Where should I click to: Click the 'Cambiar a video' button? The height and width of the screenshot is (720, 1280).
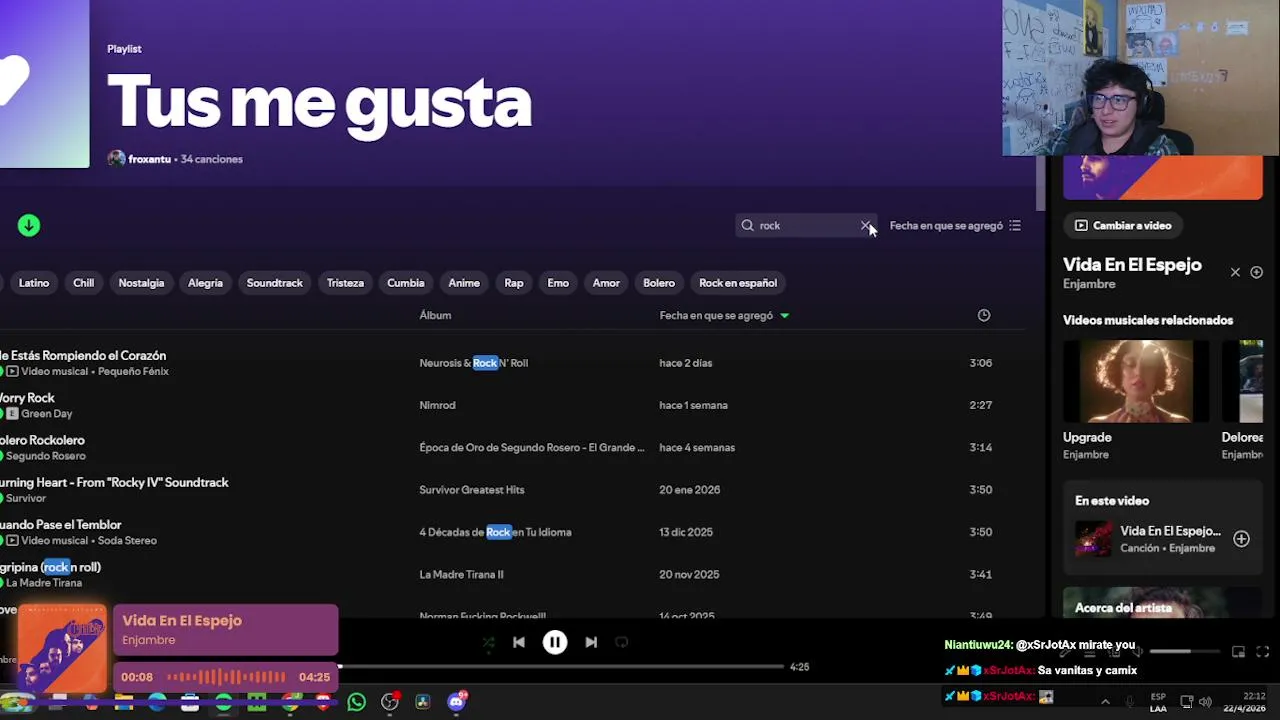point(1123,226)
